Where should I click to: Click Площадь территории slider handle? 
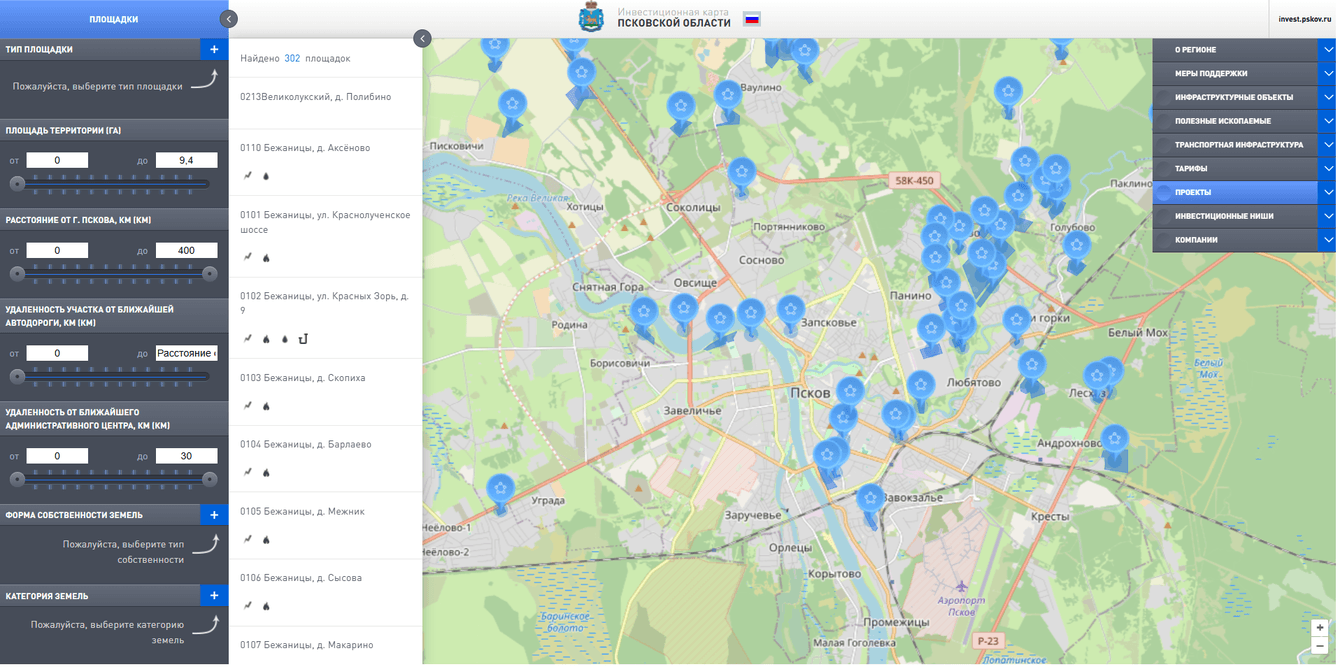pyautogui.click(x=17, y=184)
